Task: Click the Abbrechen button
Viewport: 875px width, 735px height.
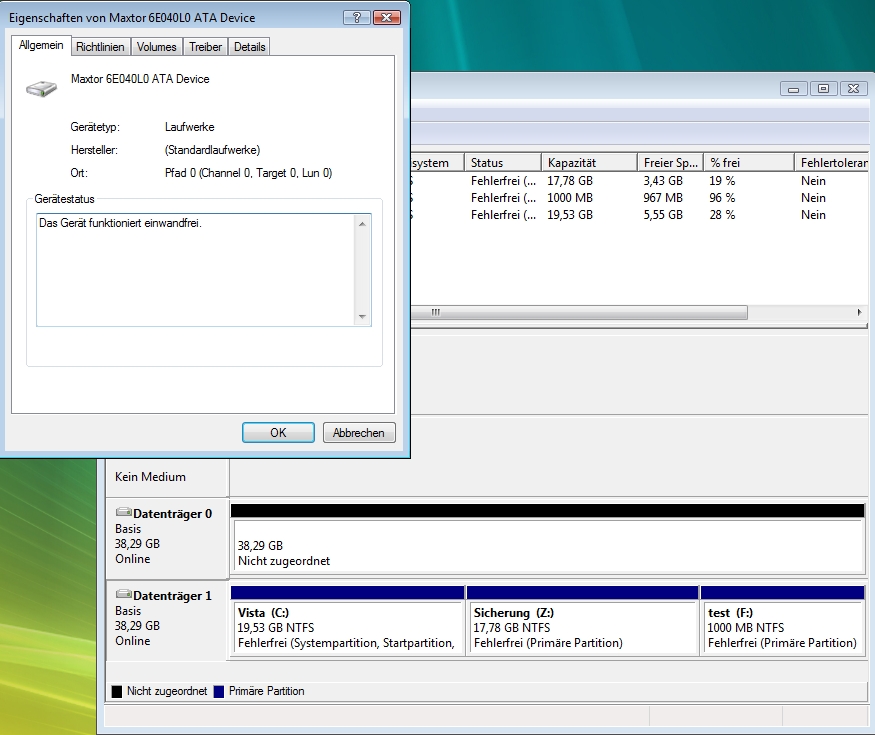Action: click(x=359, y=433)
